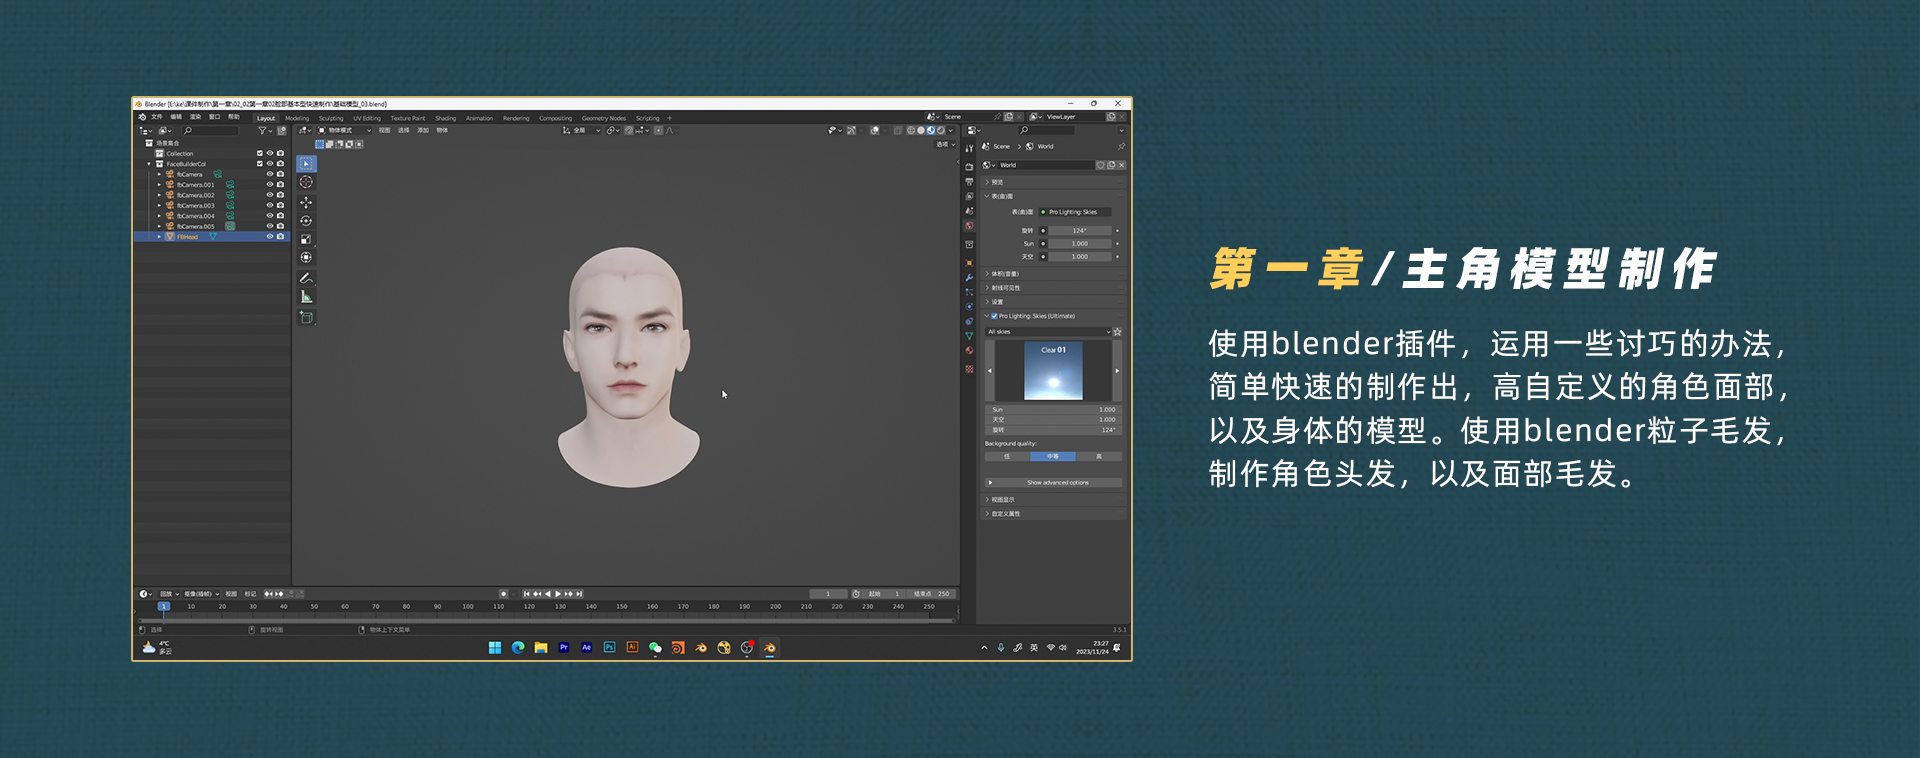
Task: Set background quality to 低
Action: (1007, 457)
